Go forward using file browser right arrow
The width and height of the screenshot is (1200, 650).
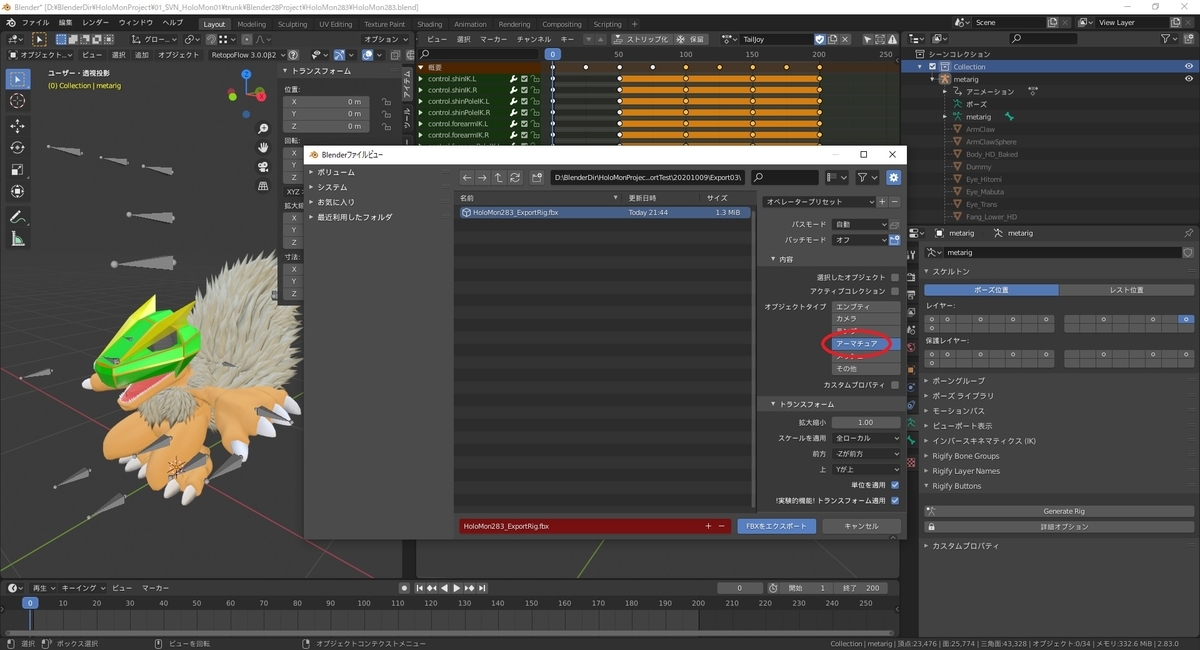tap(483, 177)
